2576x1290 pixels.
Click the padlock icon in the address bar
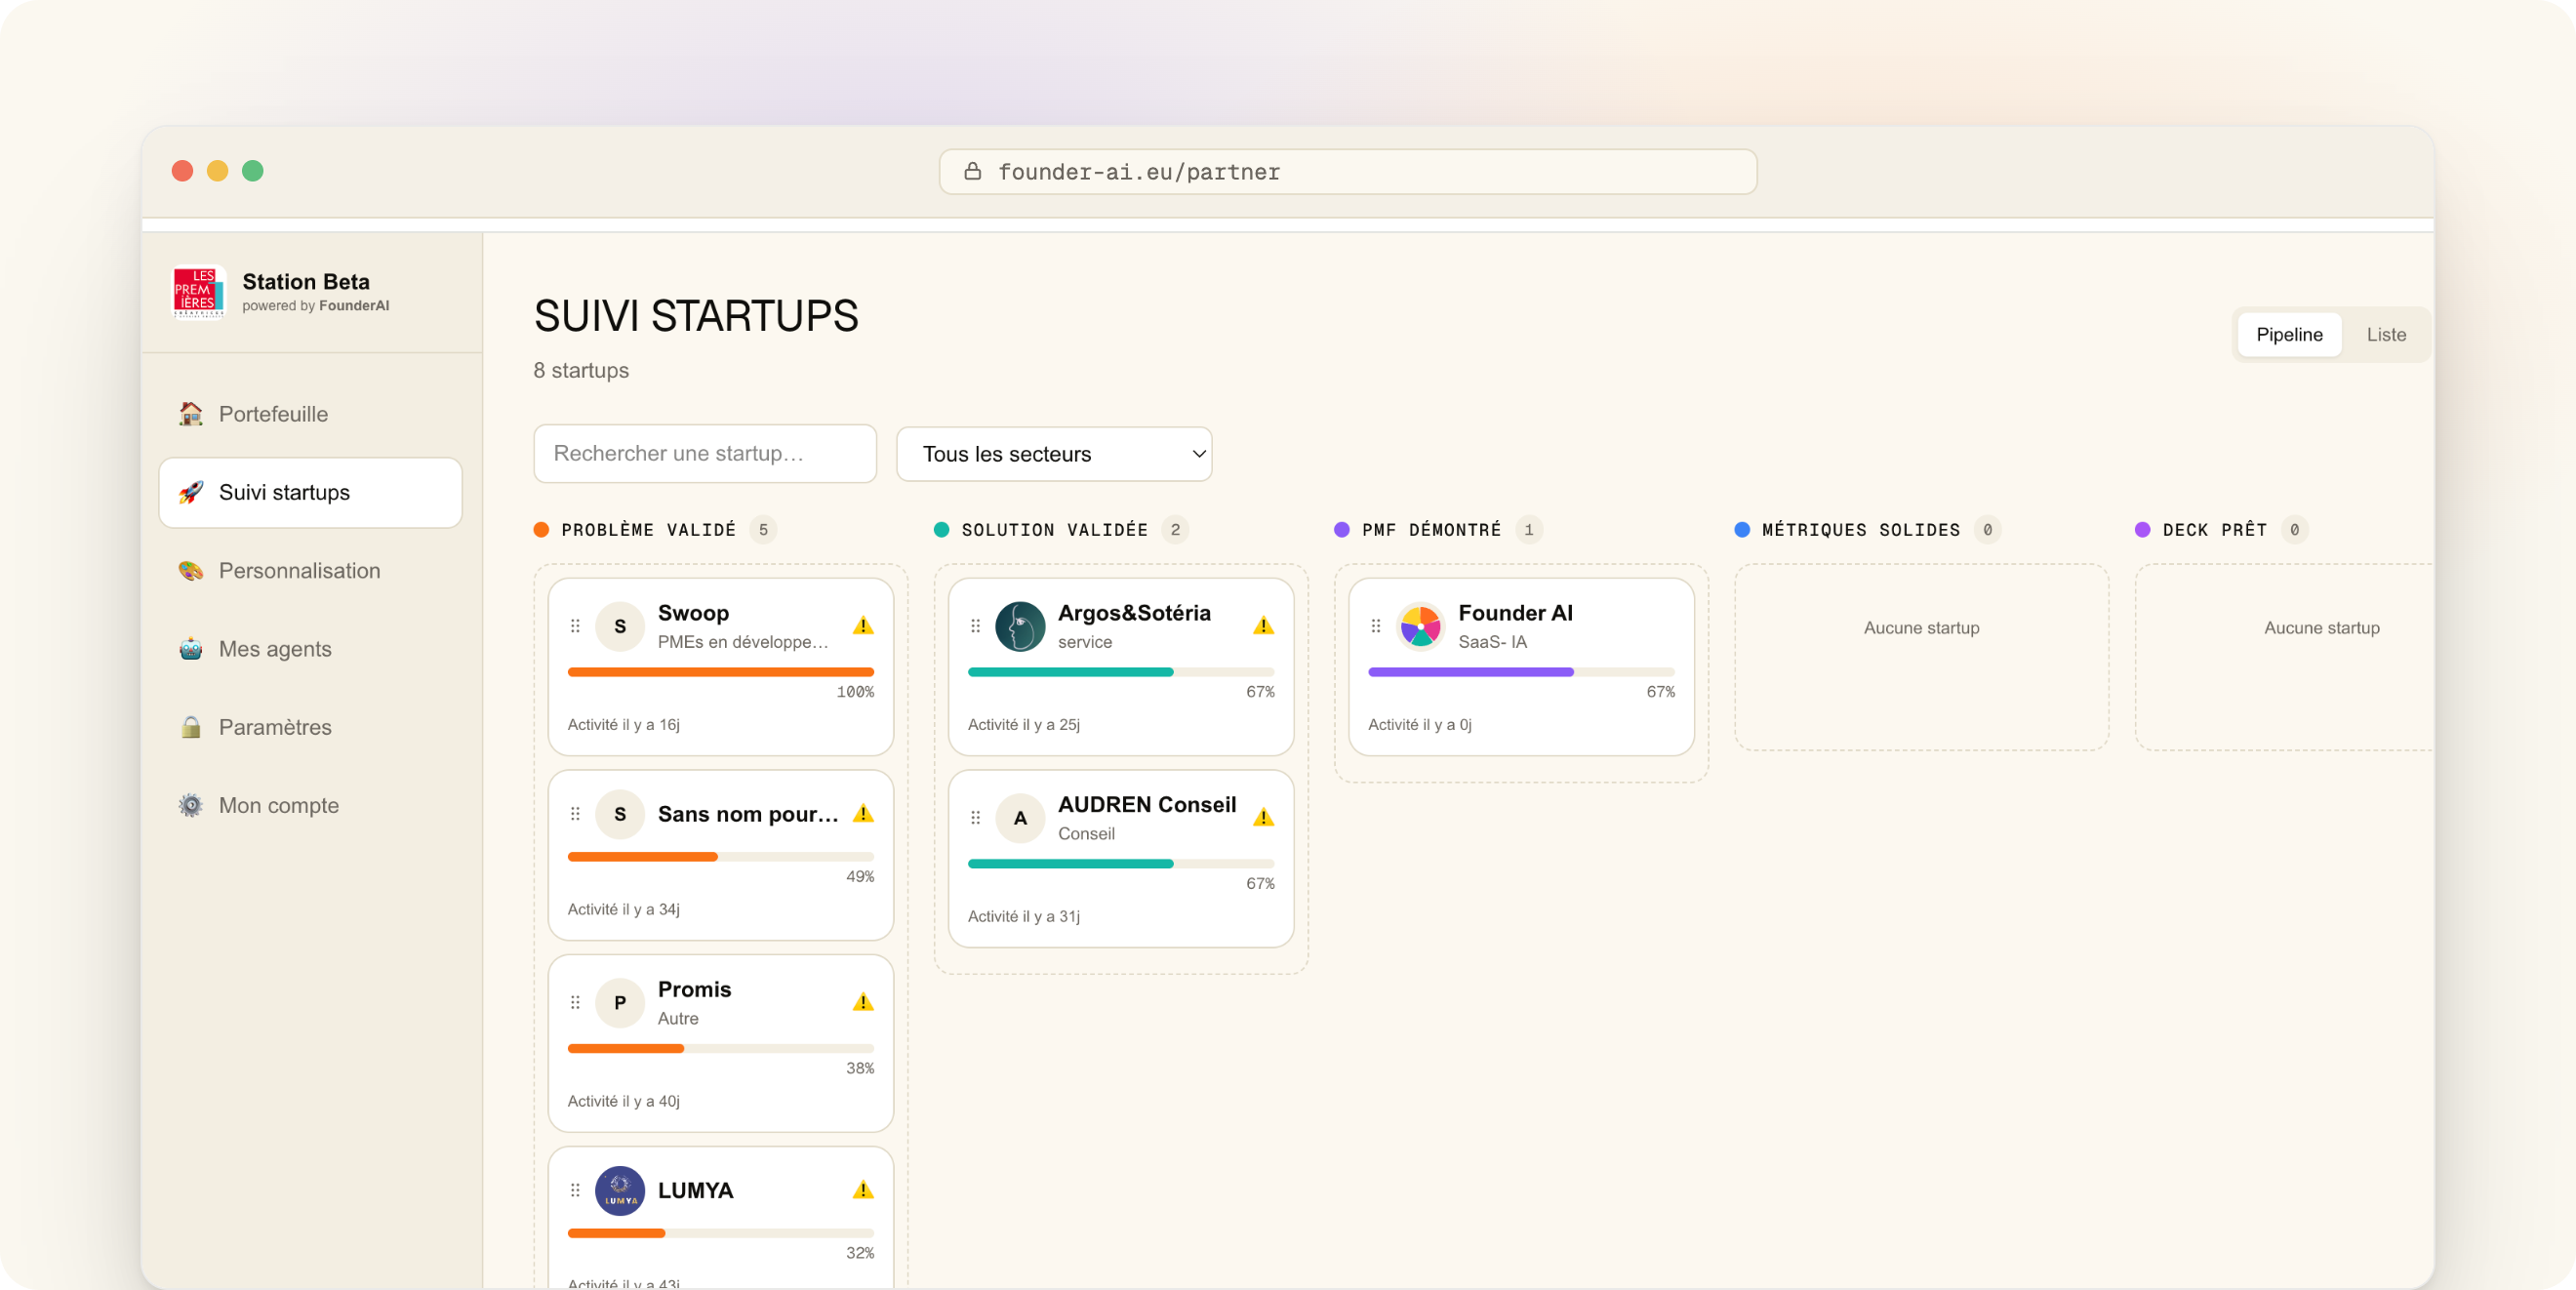click(972, 171)
